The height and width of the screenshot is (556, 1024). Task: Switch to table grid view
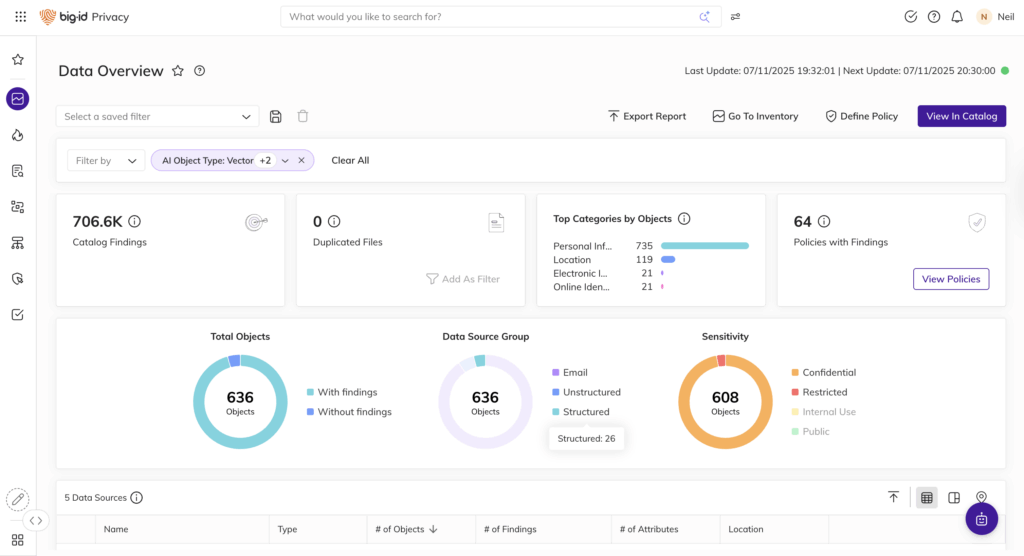point(927,498)
